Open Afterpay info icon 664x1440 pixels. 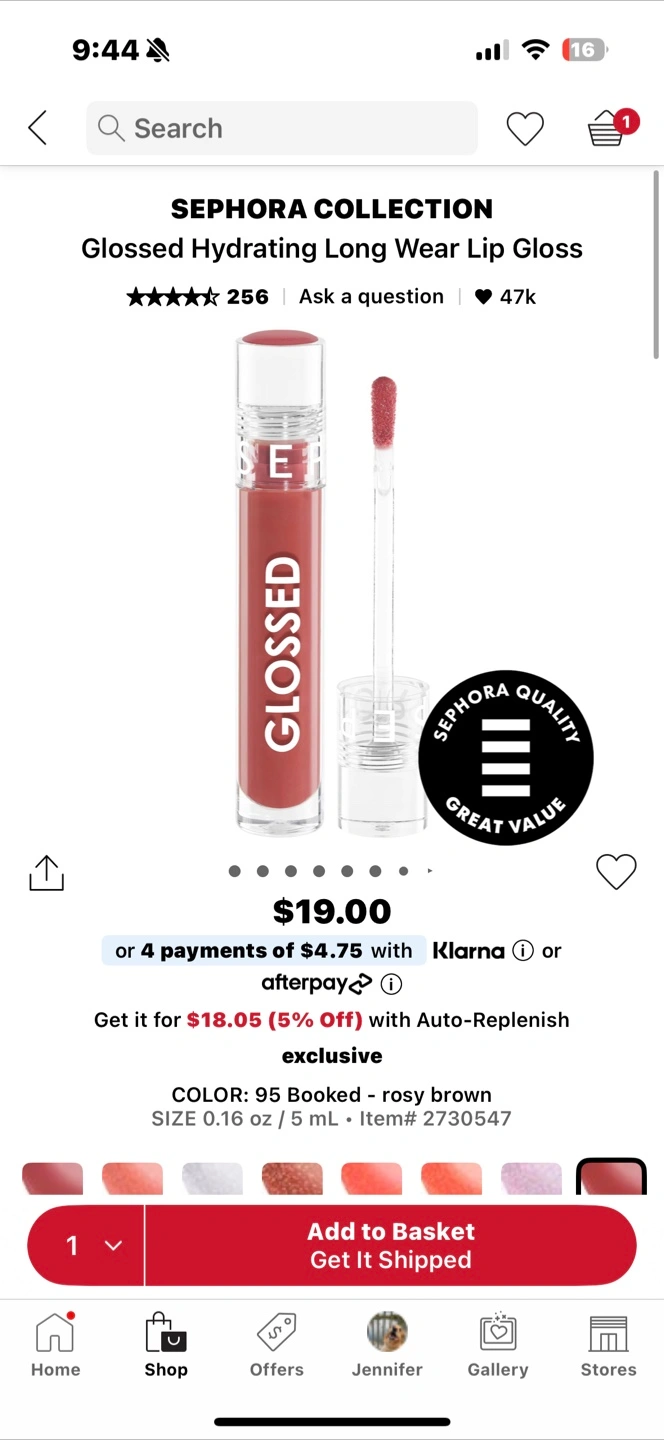(x=391, y=984)
